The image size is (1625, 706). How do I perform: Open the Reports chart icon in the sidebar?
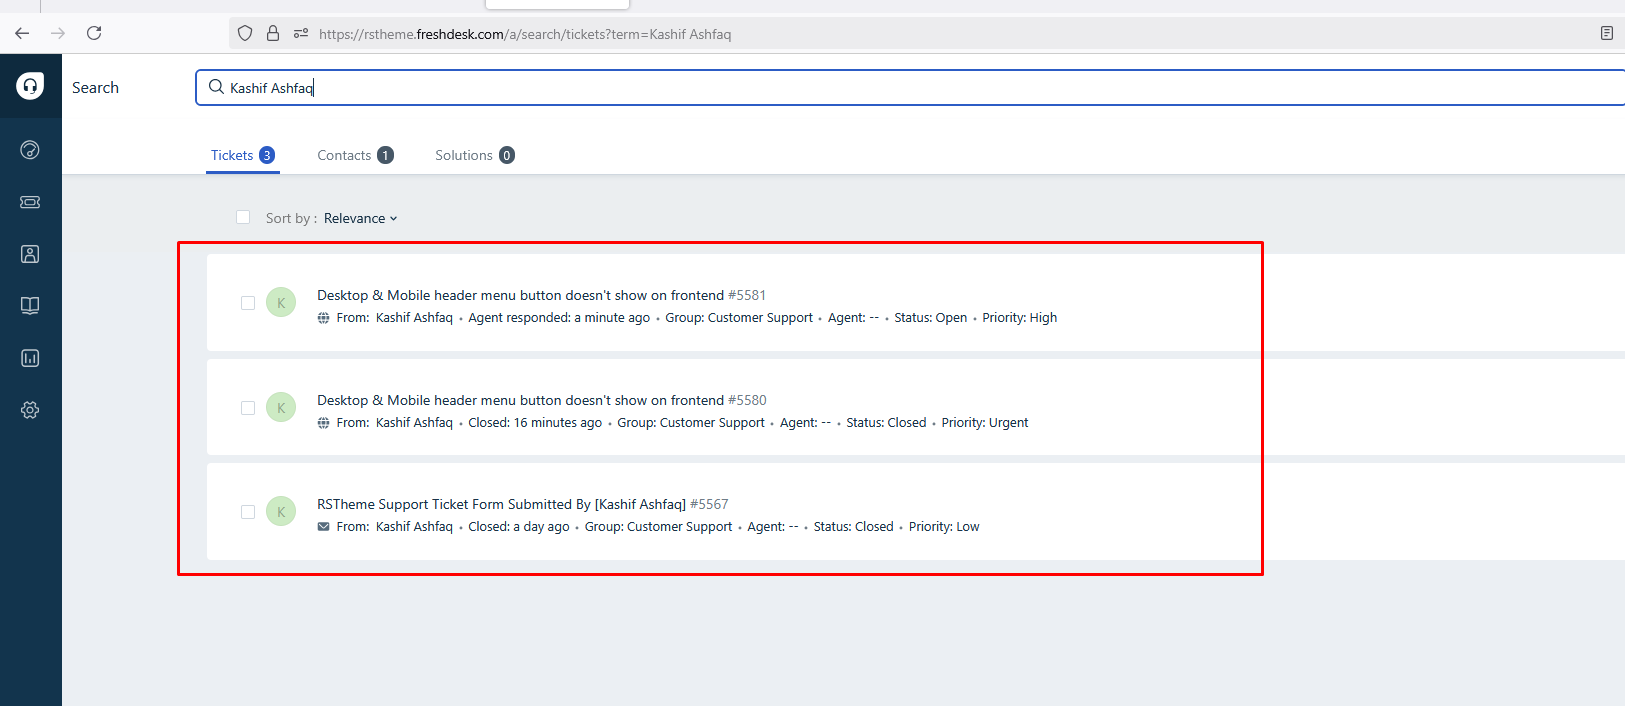tap(30, 358)
